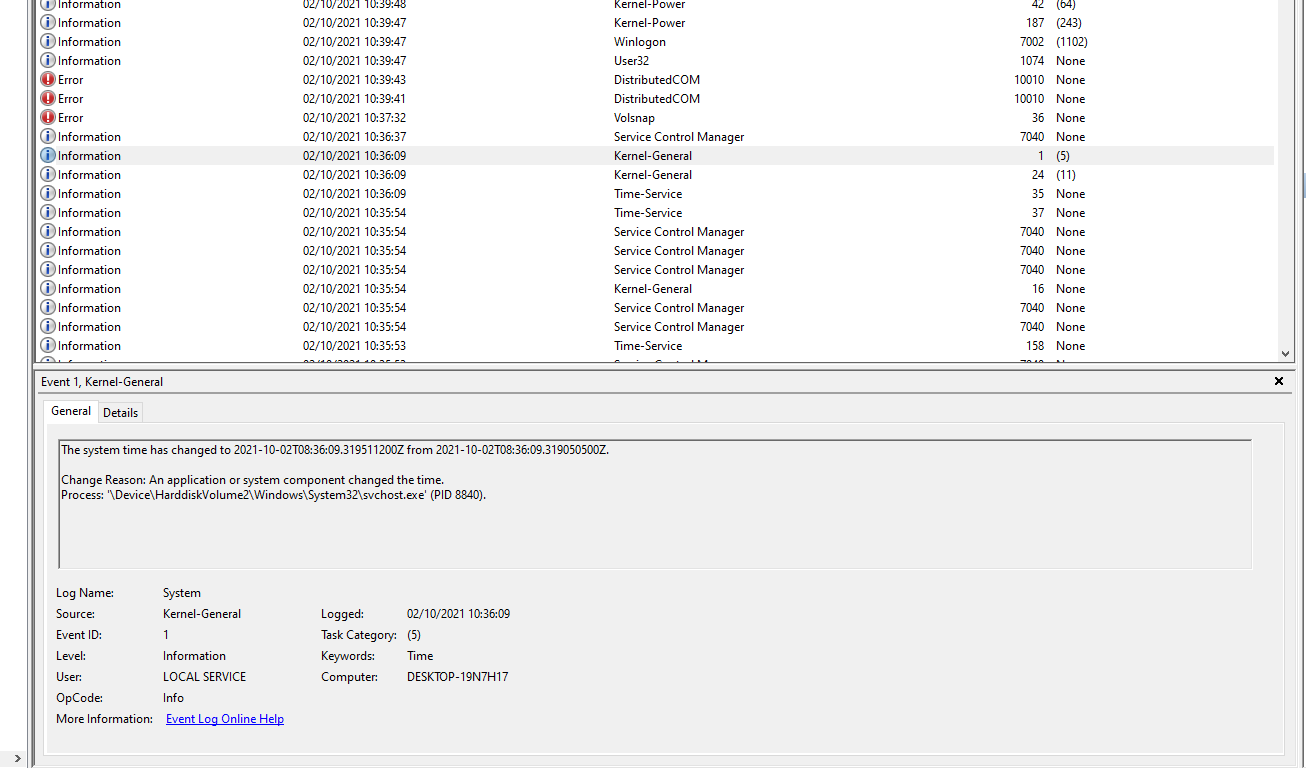The height and width of the screenshot is (768, 1306).
Task: Click event ID 158 cell
Action: point(1035,346)
